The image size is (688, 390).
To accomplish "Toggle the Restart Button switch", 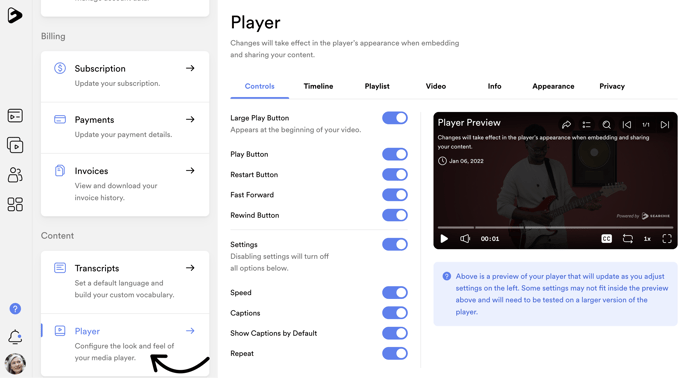I will coord(395,175).
